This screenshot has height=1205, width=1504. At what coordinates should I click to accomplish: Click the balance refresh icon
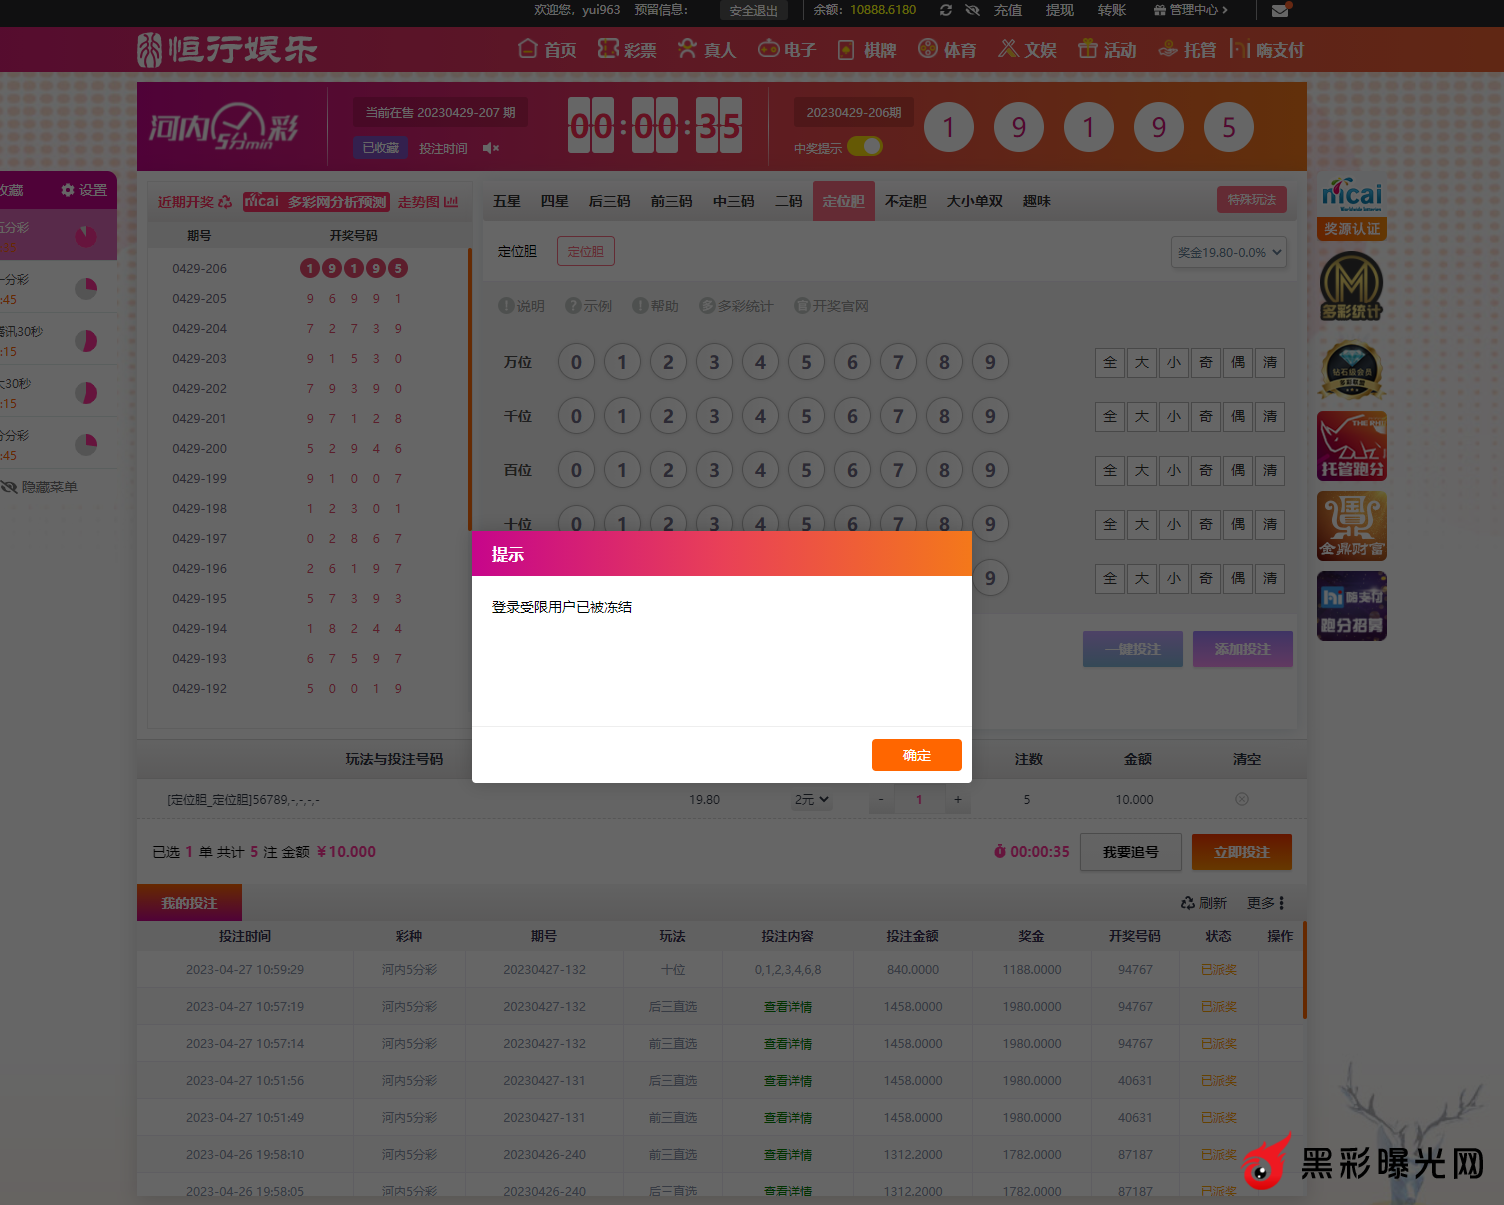pos(945,10)
